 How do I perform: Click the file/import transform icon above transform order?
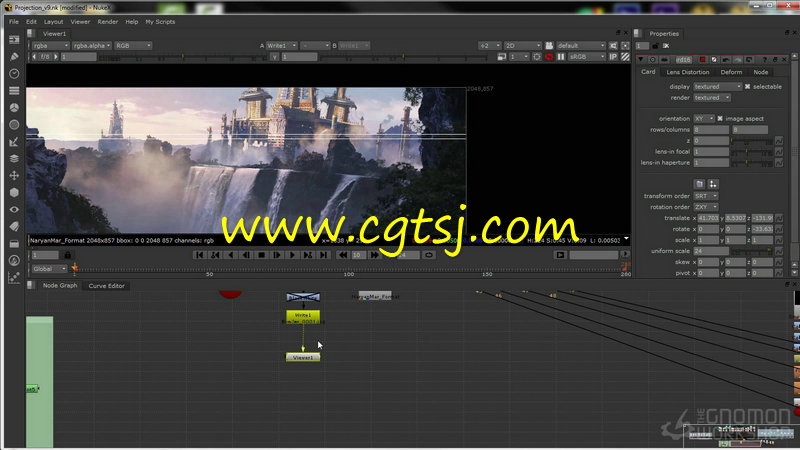[x=699, y=184]
